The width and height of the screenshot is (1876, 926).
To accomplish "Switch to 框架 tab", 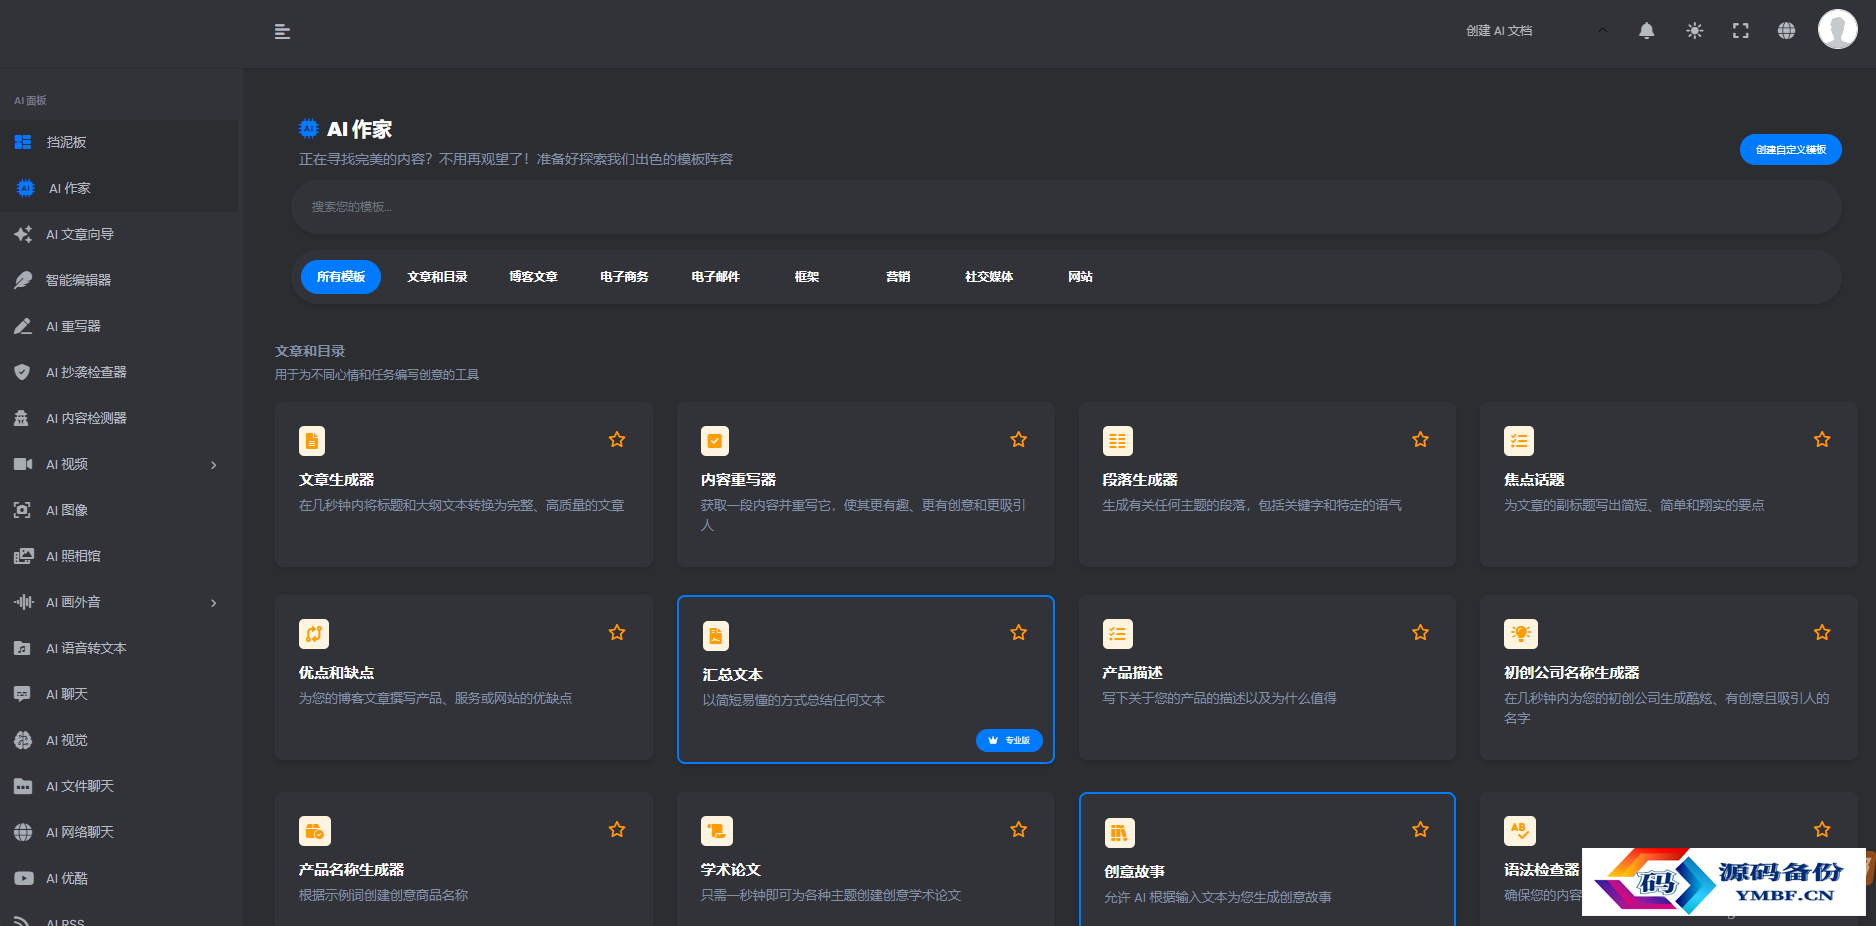I will (x=806, y=277).
